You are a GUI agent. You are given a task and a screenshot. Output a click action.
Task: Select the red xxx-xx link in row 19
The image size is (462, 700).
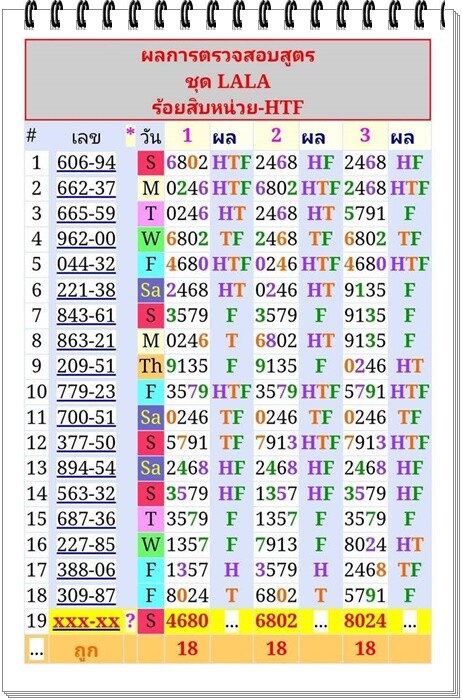[x=86, y=621]
